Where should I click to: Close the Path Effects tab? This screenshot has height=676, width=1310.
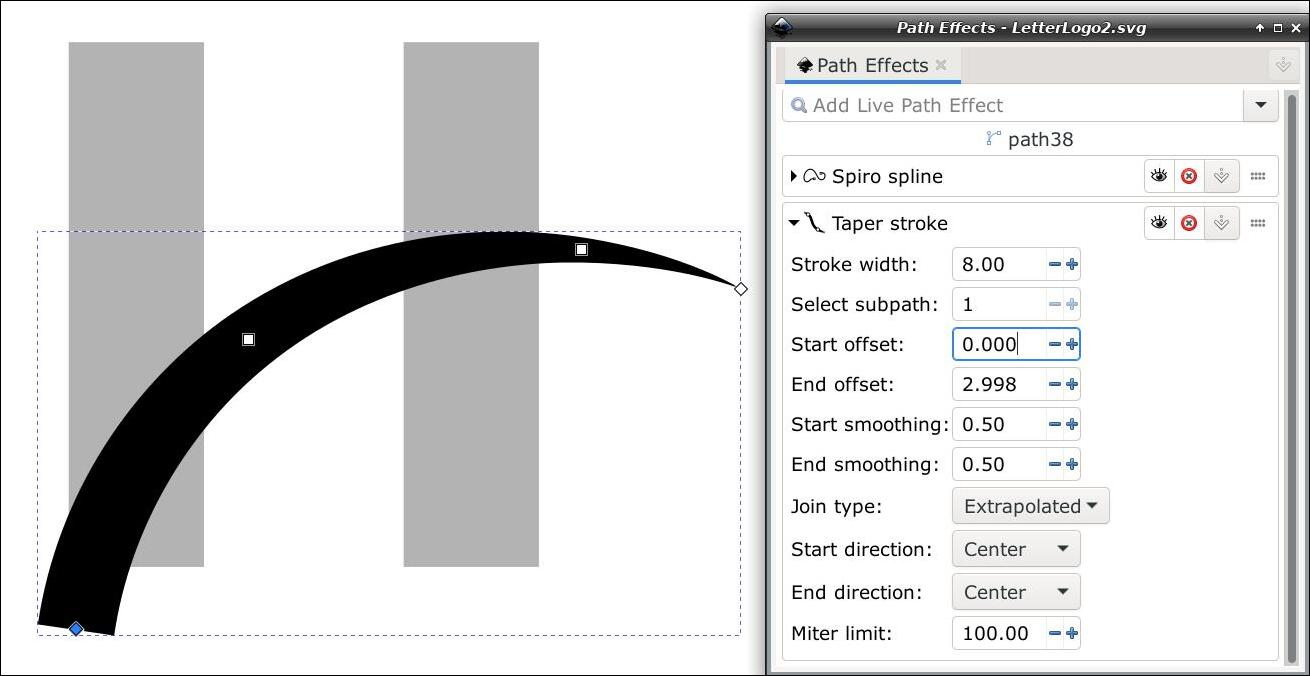[x=941, y=65]
